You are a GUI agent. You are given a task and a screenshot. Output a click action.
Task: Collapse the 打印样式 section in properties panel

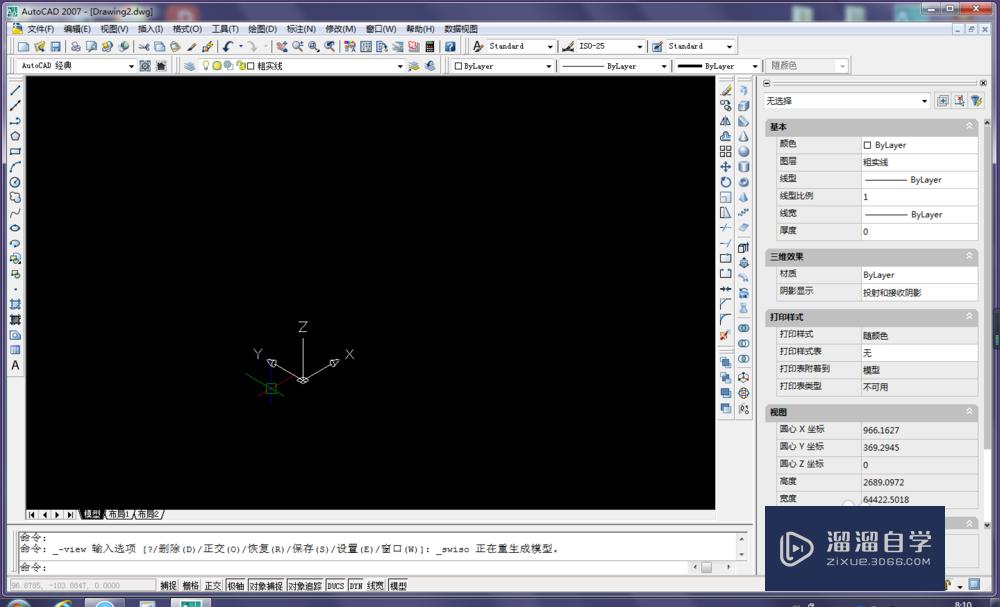coord(967,317)
